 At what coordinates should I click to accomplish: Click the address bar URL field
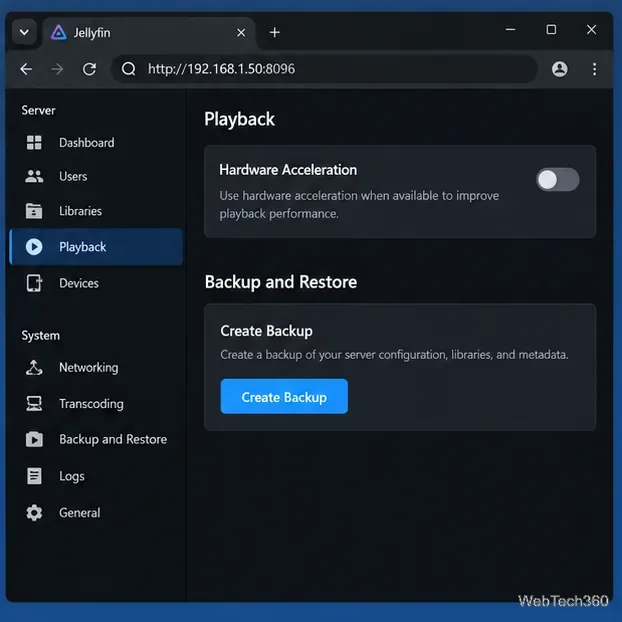coord(324,69)
